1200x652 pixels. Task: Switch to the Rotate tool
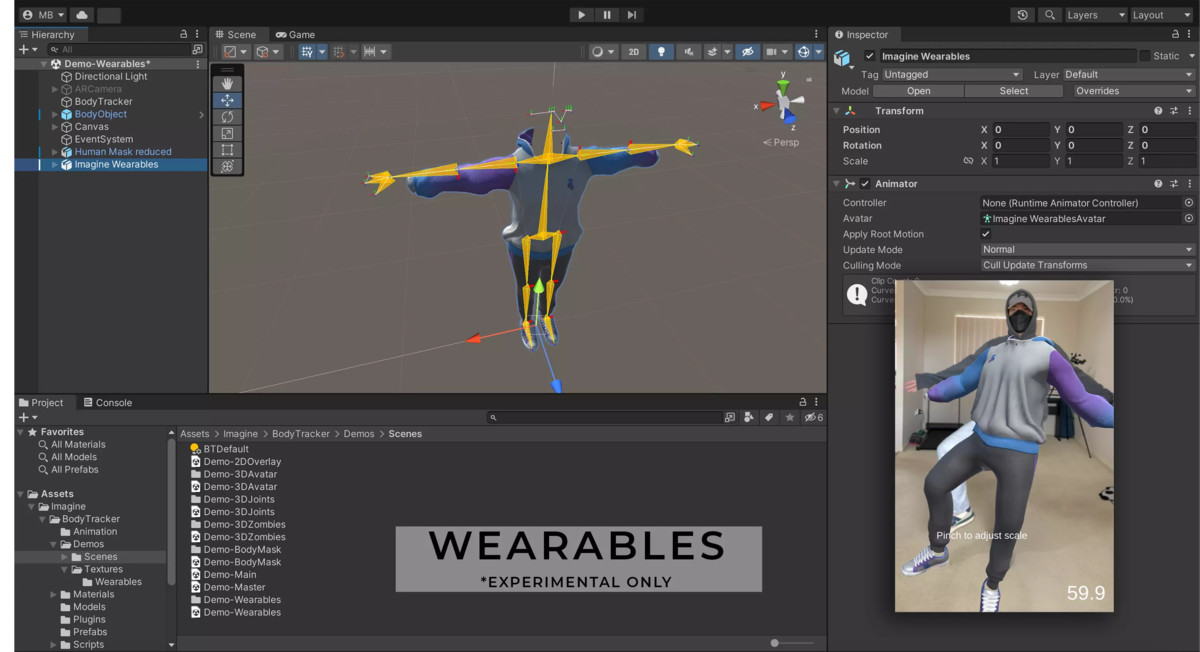[x=228, y=116]
